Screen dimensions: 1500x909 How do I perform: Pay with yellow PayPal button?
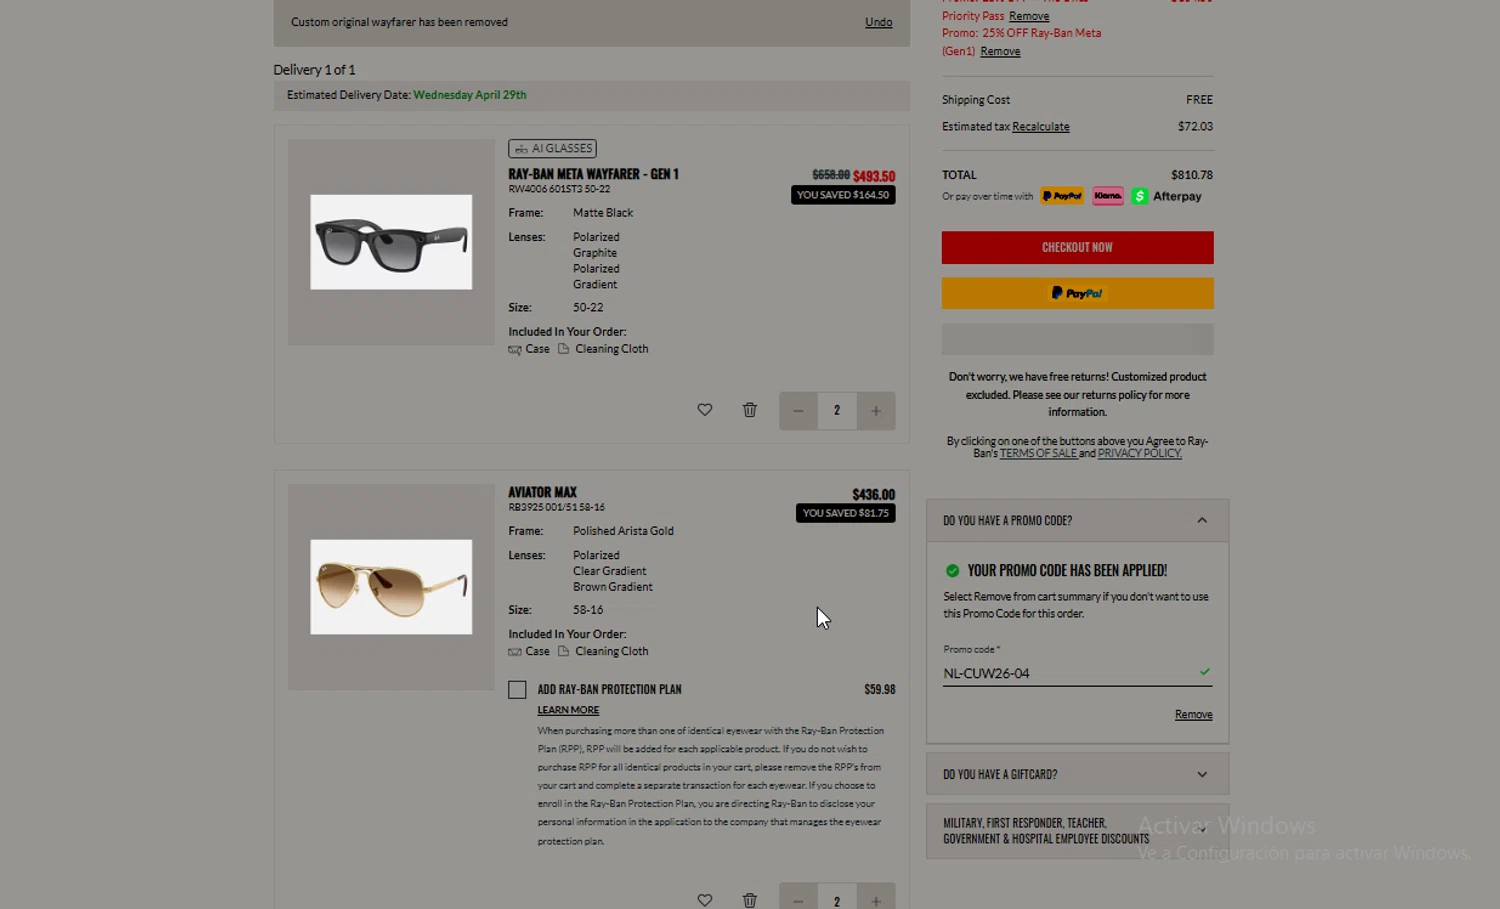click(x=1077, y=293)
